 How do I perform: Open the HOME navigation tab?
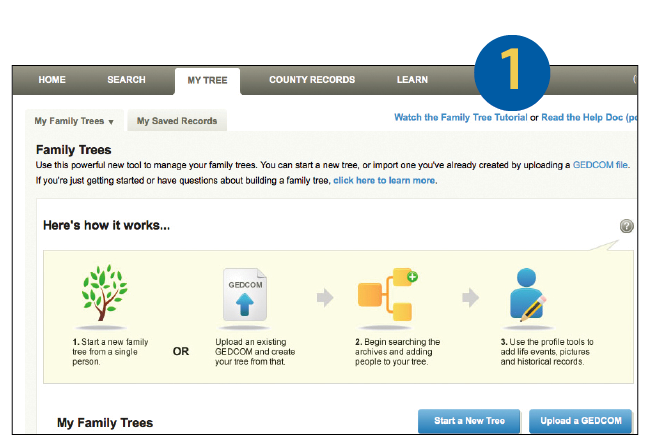(x=52, y=80)
